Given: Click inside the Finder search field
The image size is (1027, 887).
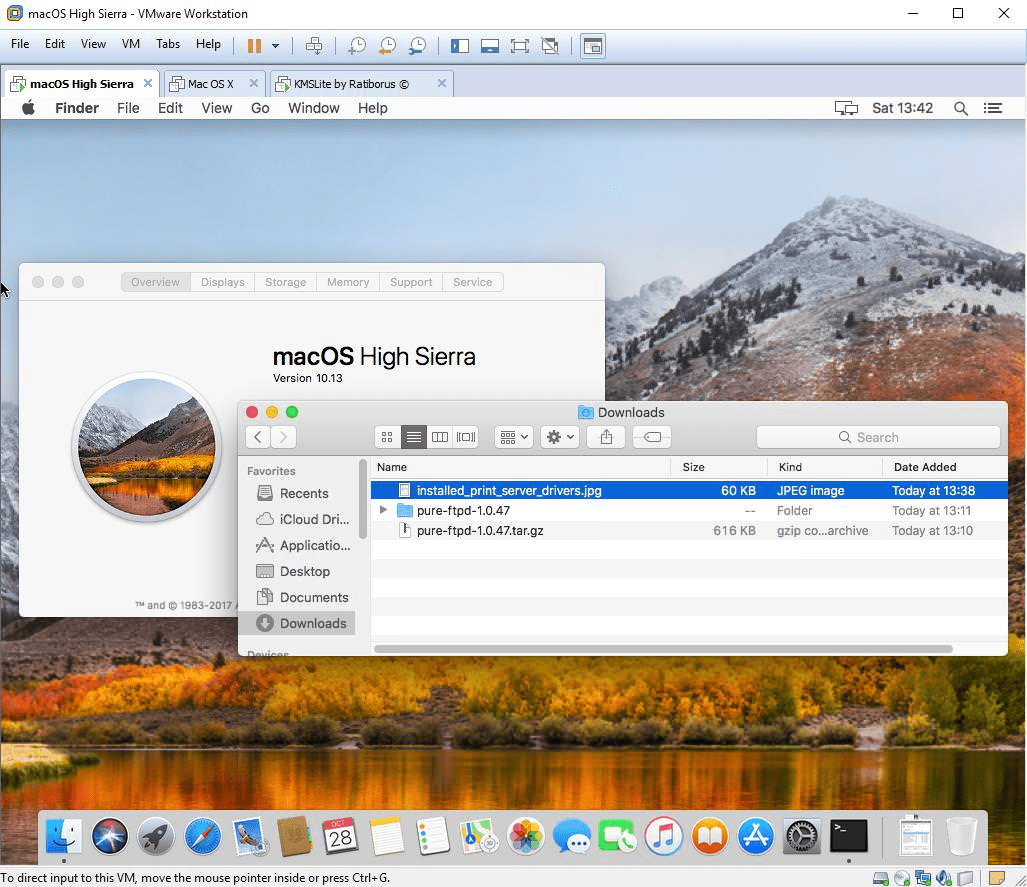Looking at the screenshot, I should [x=877, y=436].
